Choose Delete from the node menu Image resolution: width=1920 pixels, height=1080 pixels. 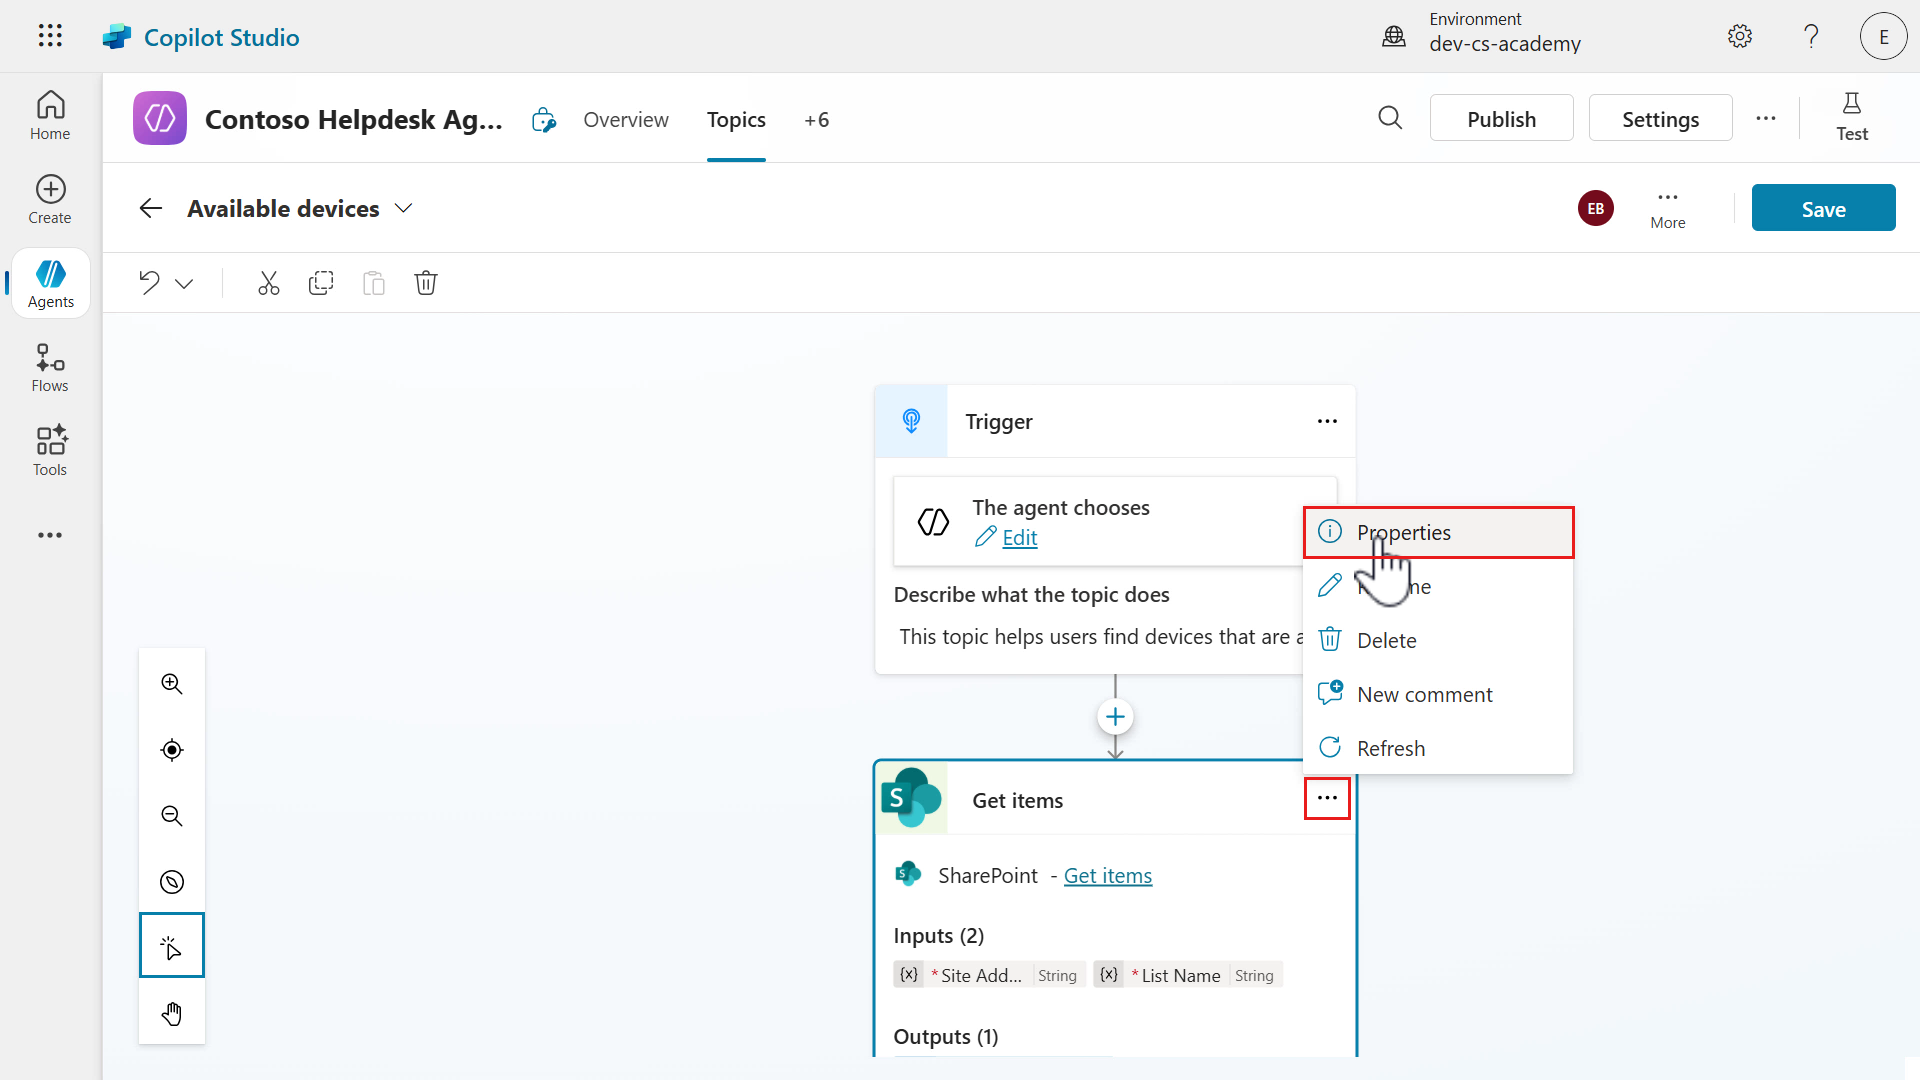tap(1386, 641)
